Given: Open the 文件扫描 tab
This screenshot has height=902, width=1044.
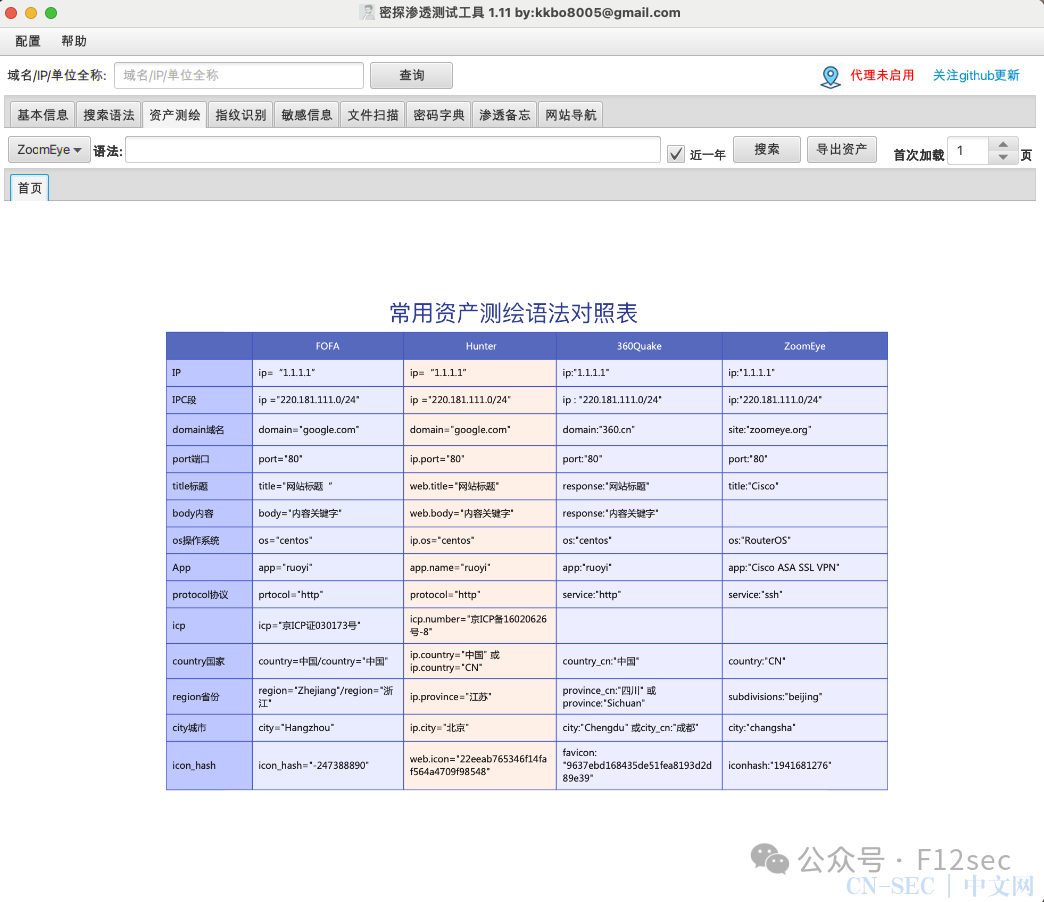Looking at the screenshot, I should pos(372,115).
